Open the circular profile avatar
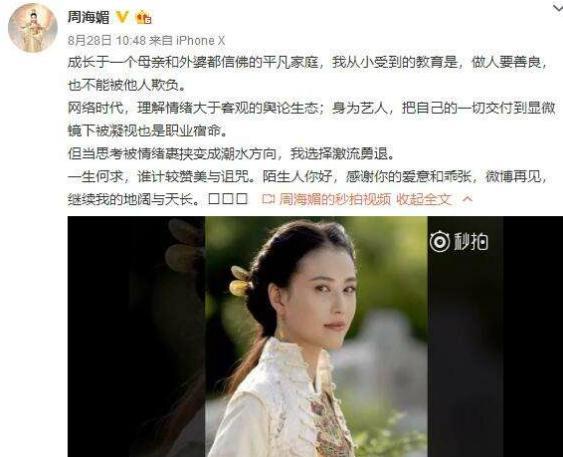The height and width of the screenshot is (457, 563). (x=33, y=28)
